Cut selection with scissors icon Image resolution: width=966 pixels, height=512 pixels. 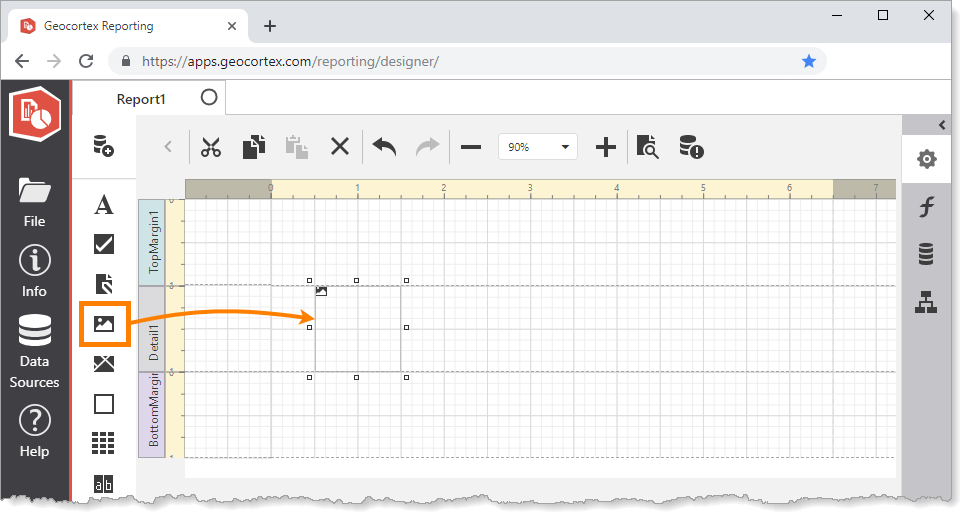[x=211, y=147]
